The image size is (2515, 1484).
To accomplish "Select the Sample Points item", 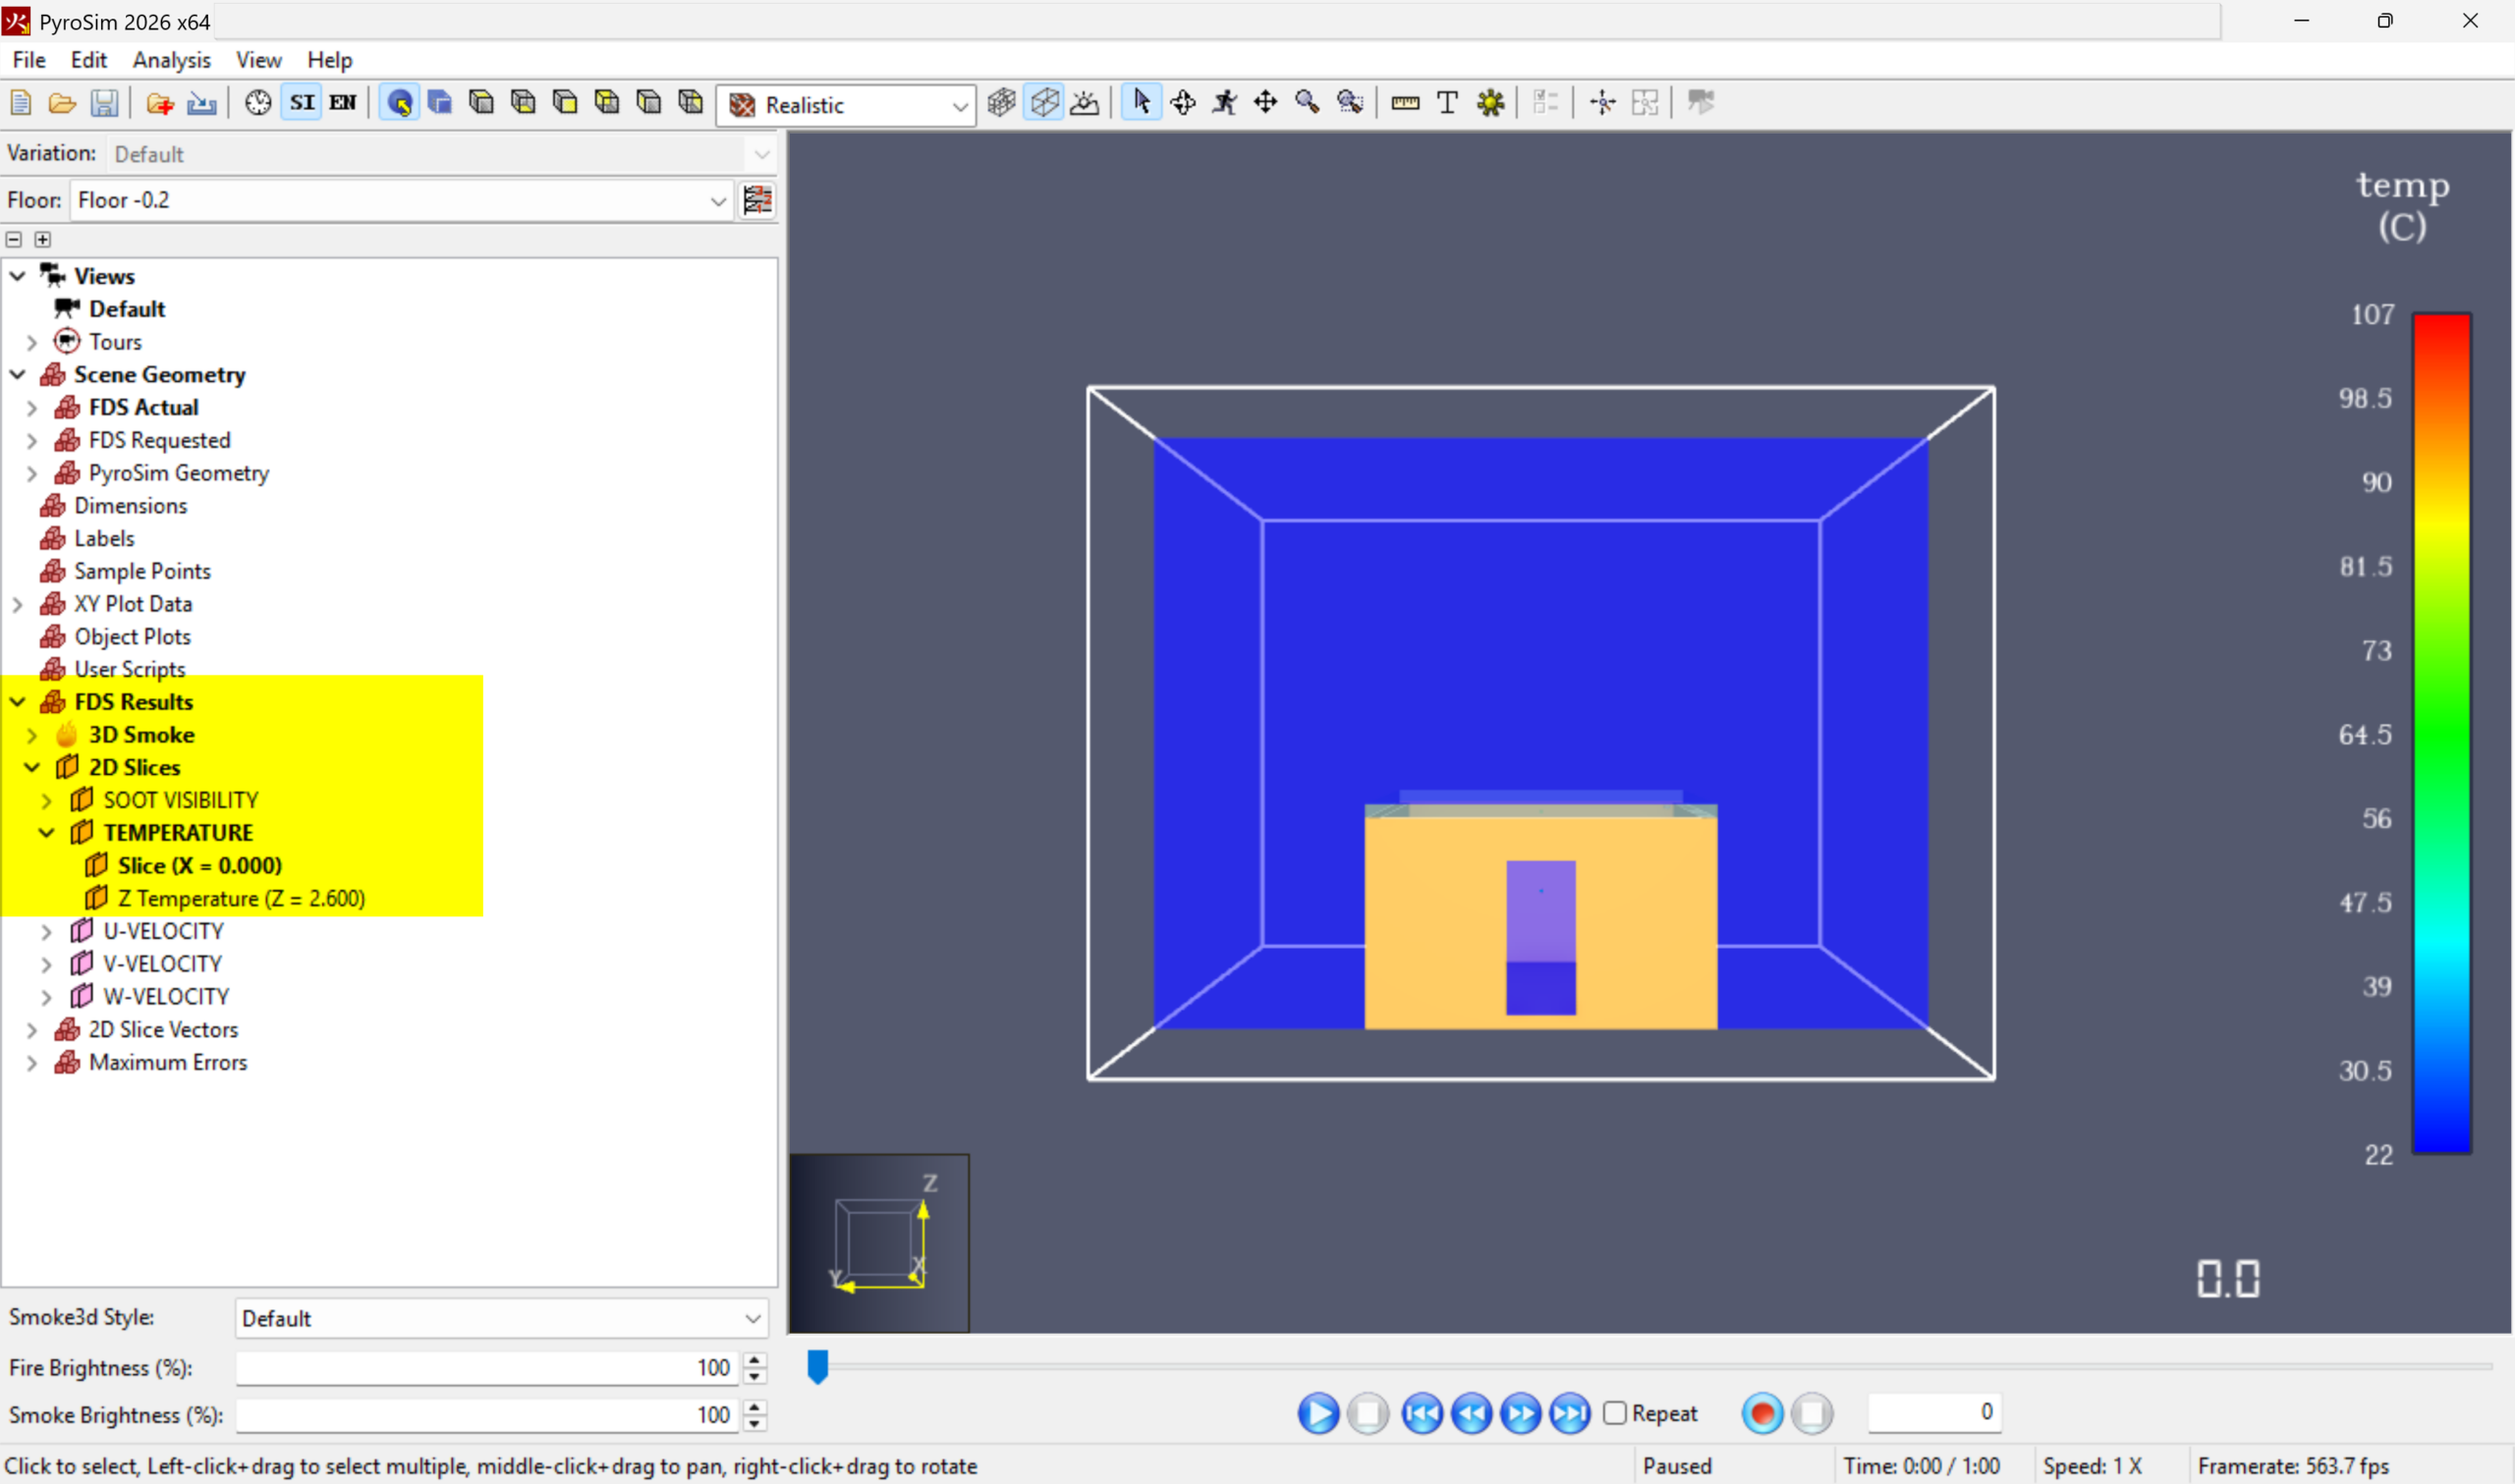I will tap(142, 571).
